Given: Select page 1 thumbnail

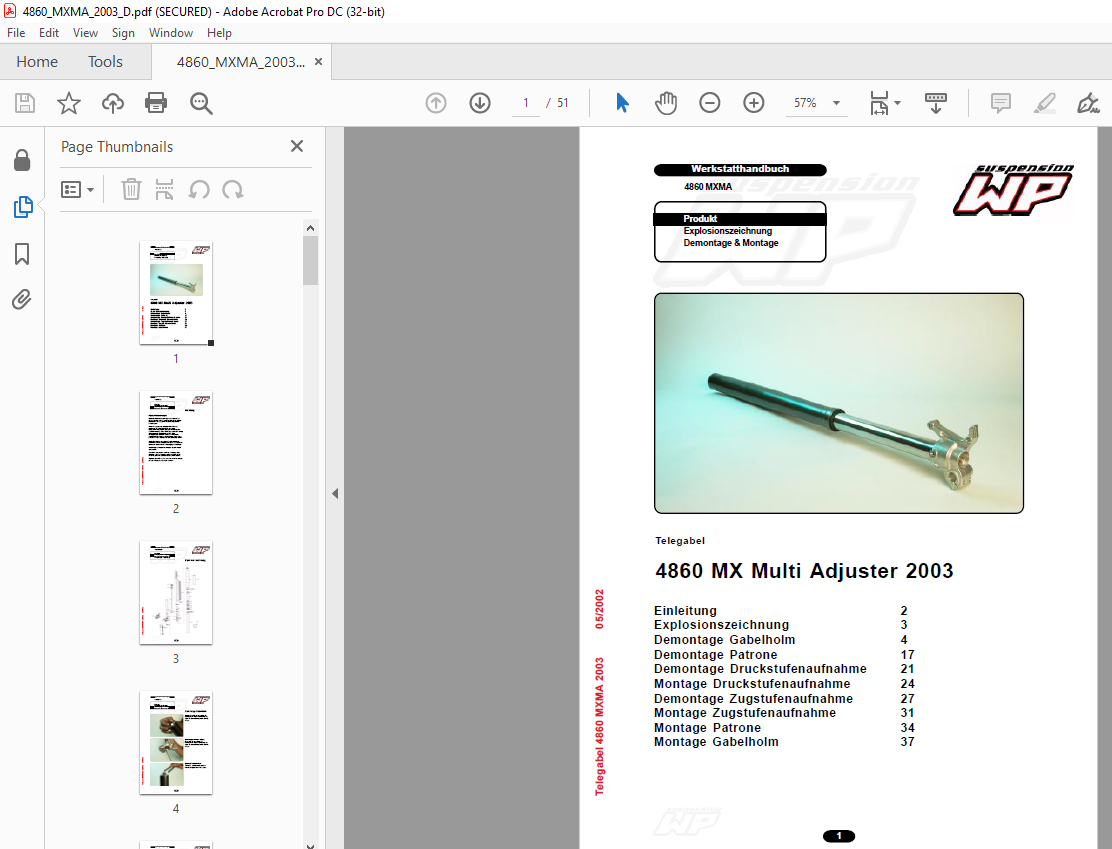Looking at the screenshot, I should click(176, 293).
